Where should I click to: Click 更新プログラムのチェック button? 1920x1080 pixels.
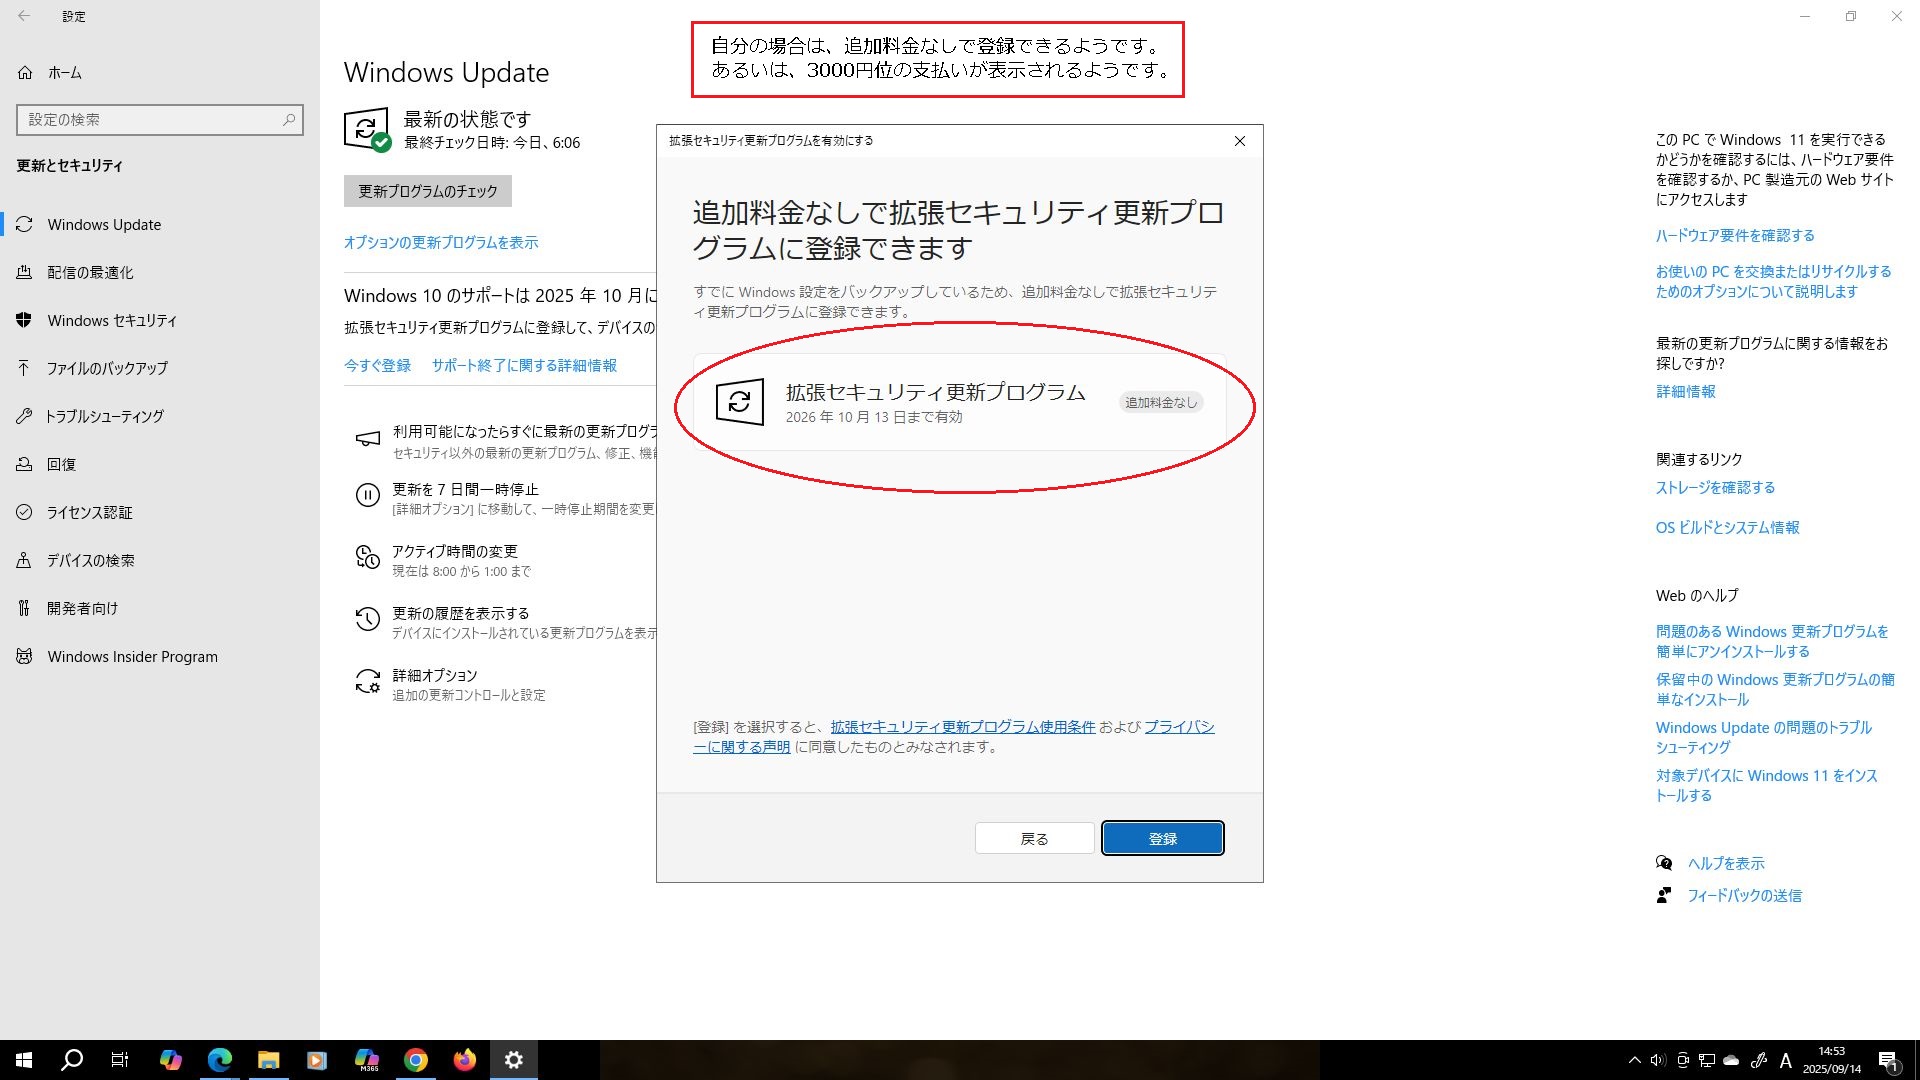click(427, 191)
